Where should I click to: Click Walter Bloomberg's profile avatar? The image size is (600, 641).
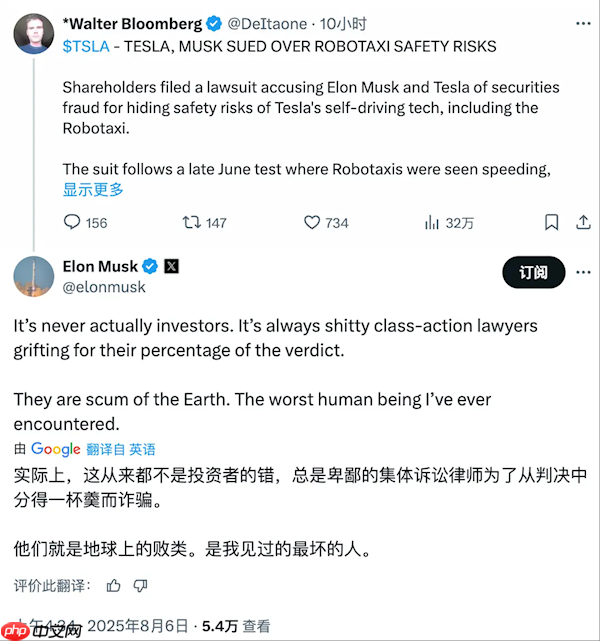[x=33, y=34]
